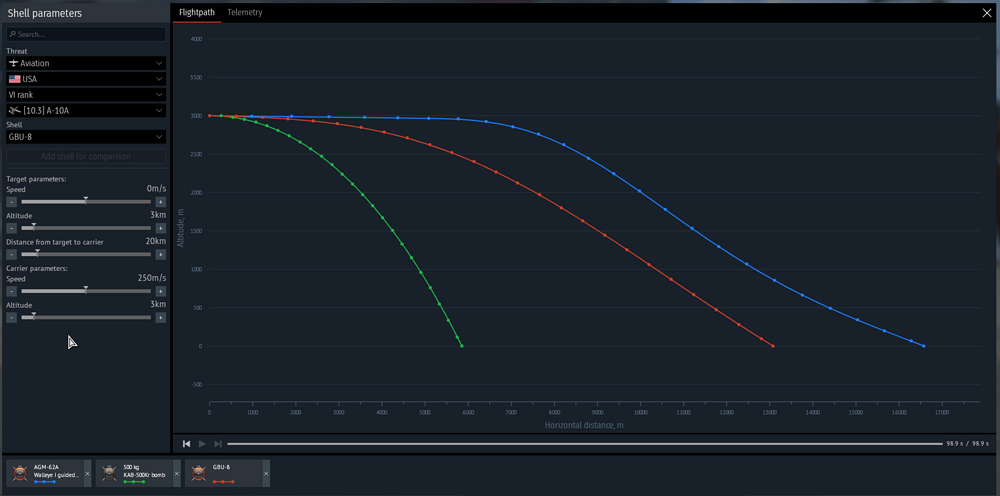Switch to the Telemetry tab
1000x496 pixels.
tap(245, 12)
